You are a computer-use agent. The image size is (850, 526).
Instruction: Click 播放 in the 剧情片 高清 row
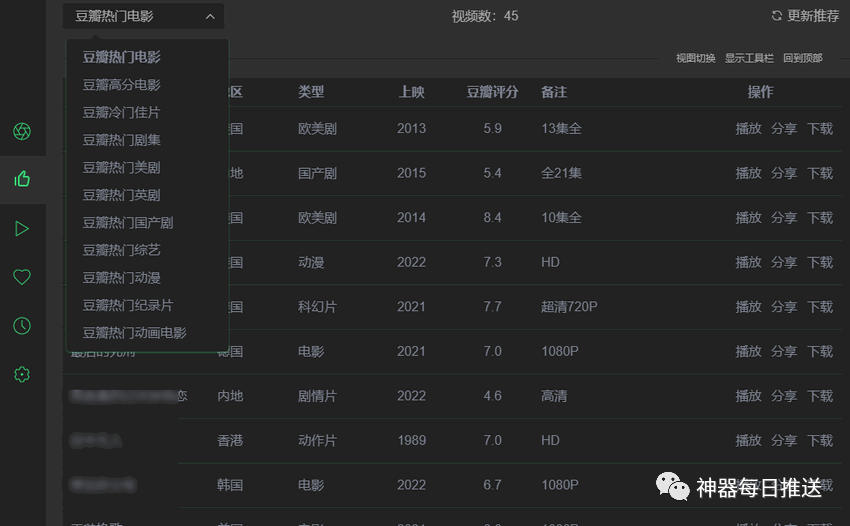coord(749,396)
